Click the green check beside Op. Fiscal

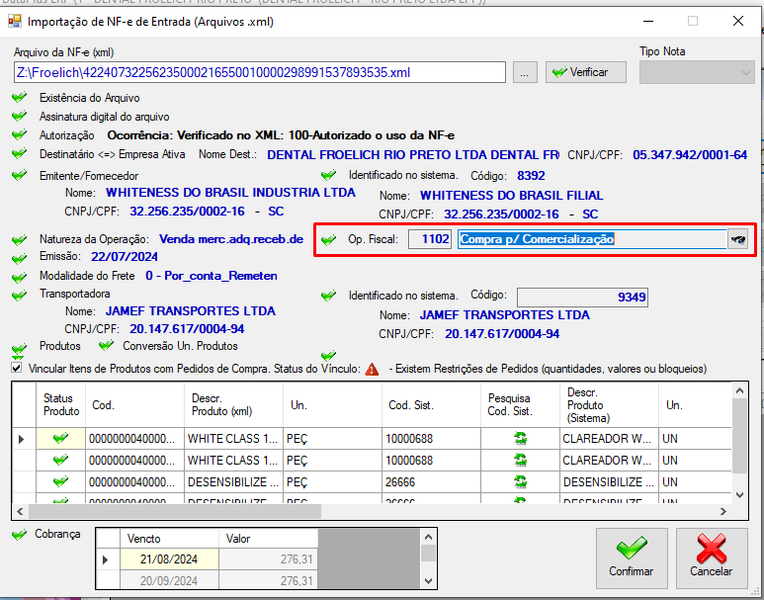tap(329, 239)
